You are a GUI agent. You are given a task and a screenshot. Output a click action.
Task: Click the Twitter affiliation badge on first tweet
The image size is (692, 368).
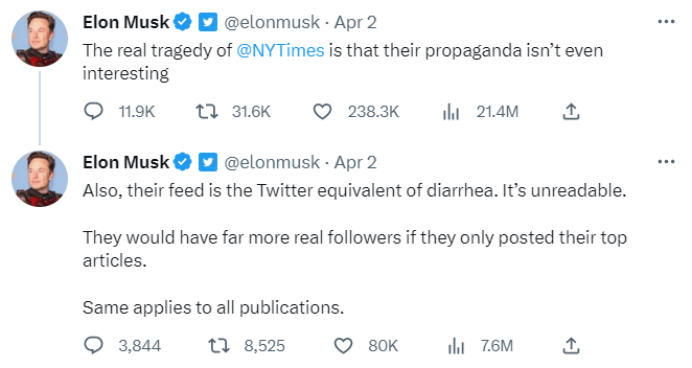(x=207, y=22)
